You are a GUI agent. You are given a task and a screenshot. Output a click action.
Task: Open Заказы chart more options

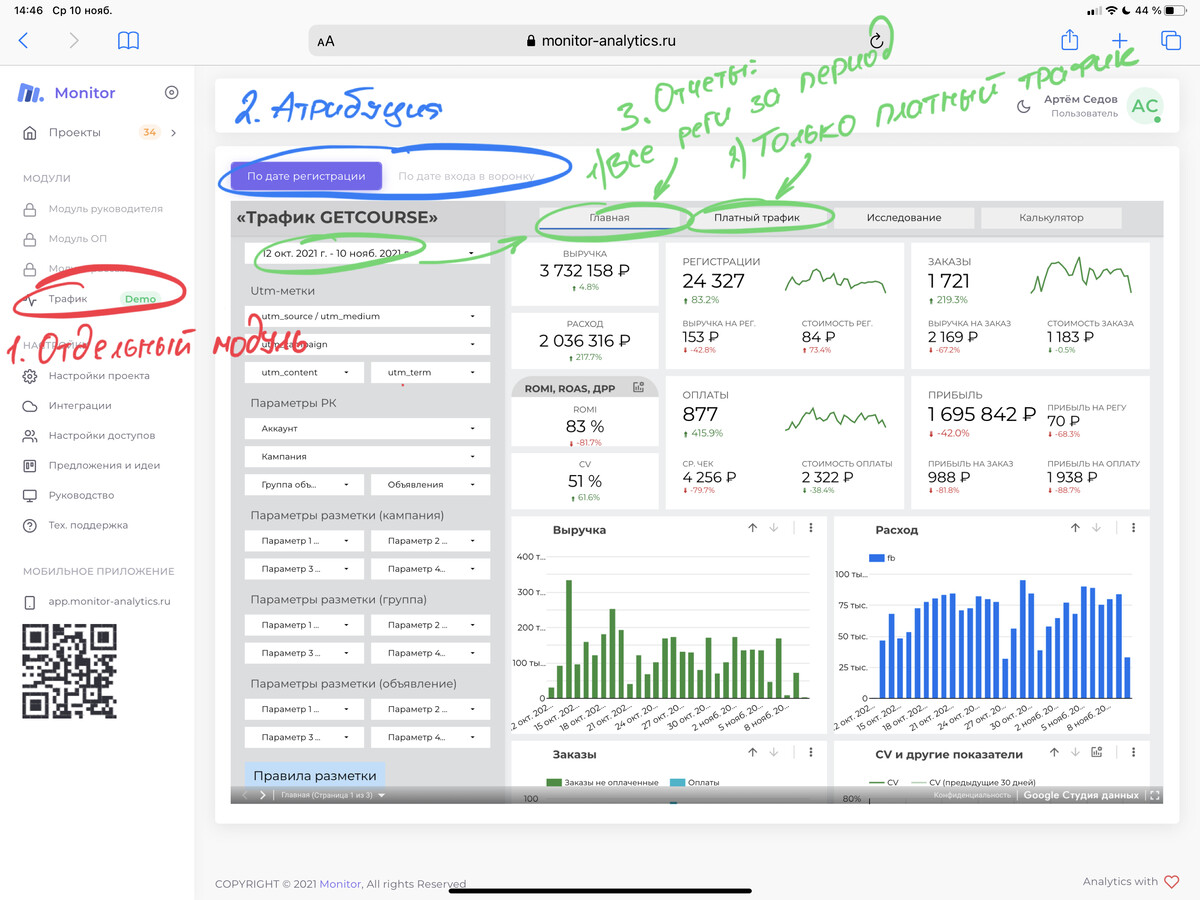811,753
